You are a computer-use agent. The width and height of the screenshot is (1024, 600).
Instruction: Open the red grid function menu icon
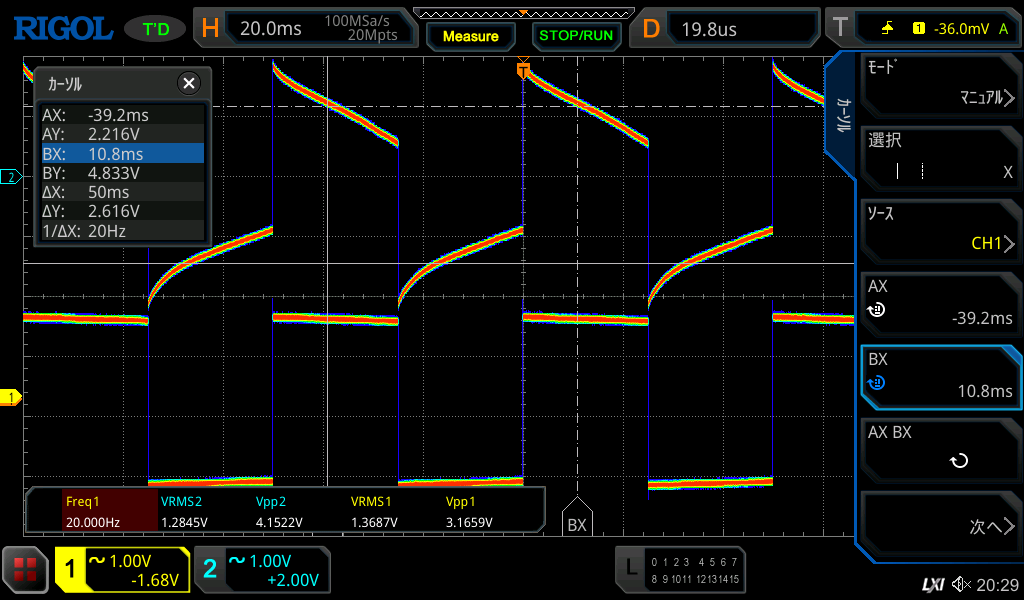[25, 570]
